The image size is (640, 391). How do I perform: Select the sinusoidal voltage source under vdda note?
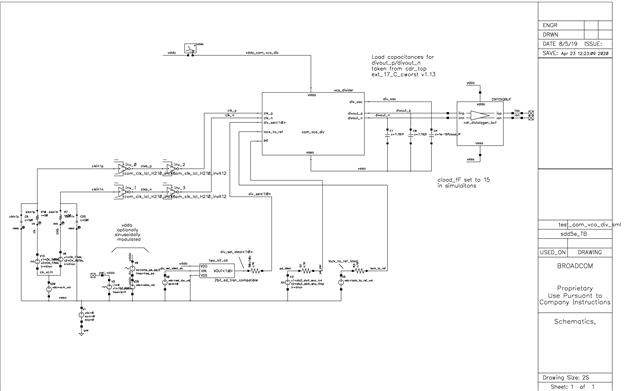click(132, 269)
